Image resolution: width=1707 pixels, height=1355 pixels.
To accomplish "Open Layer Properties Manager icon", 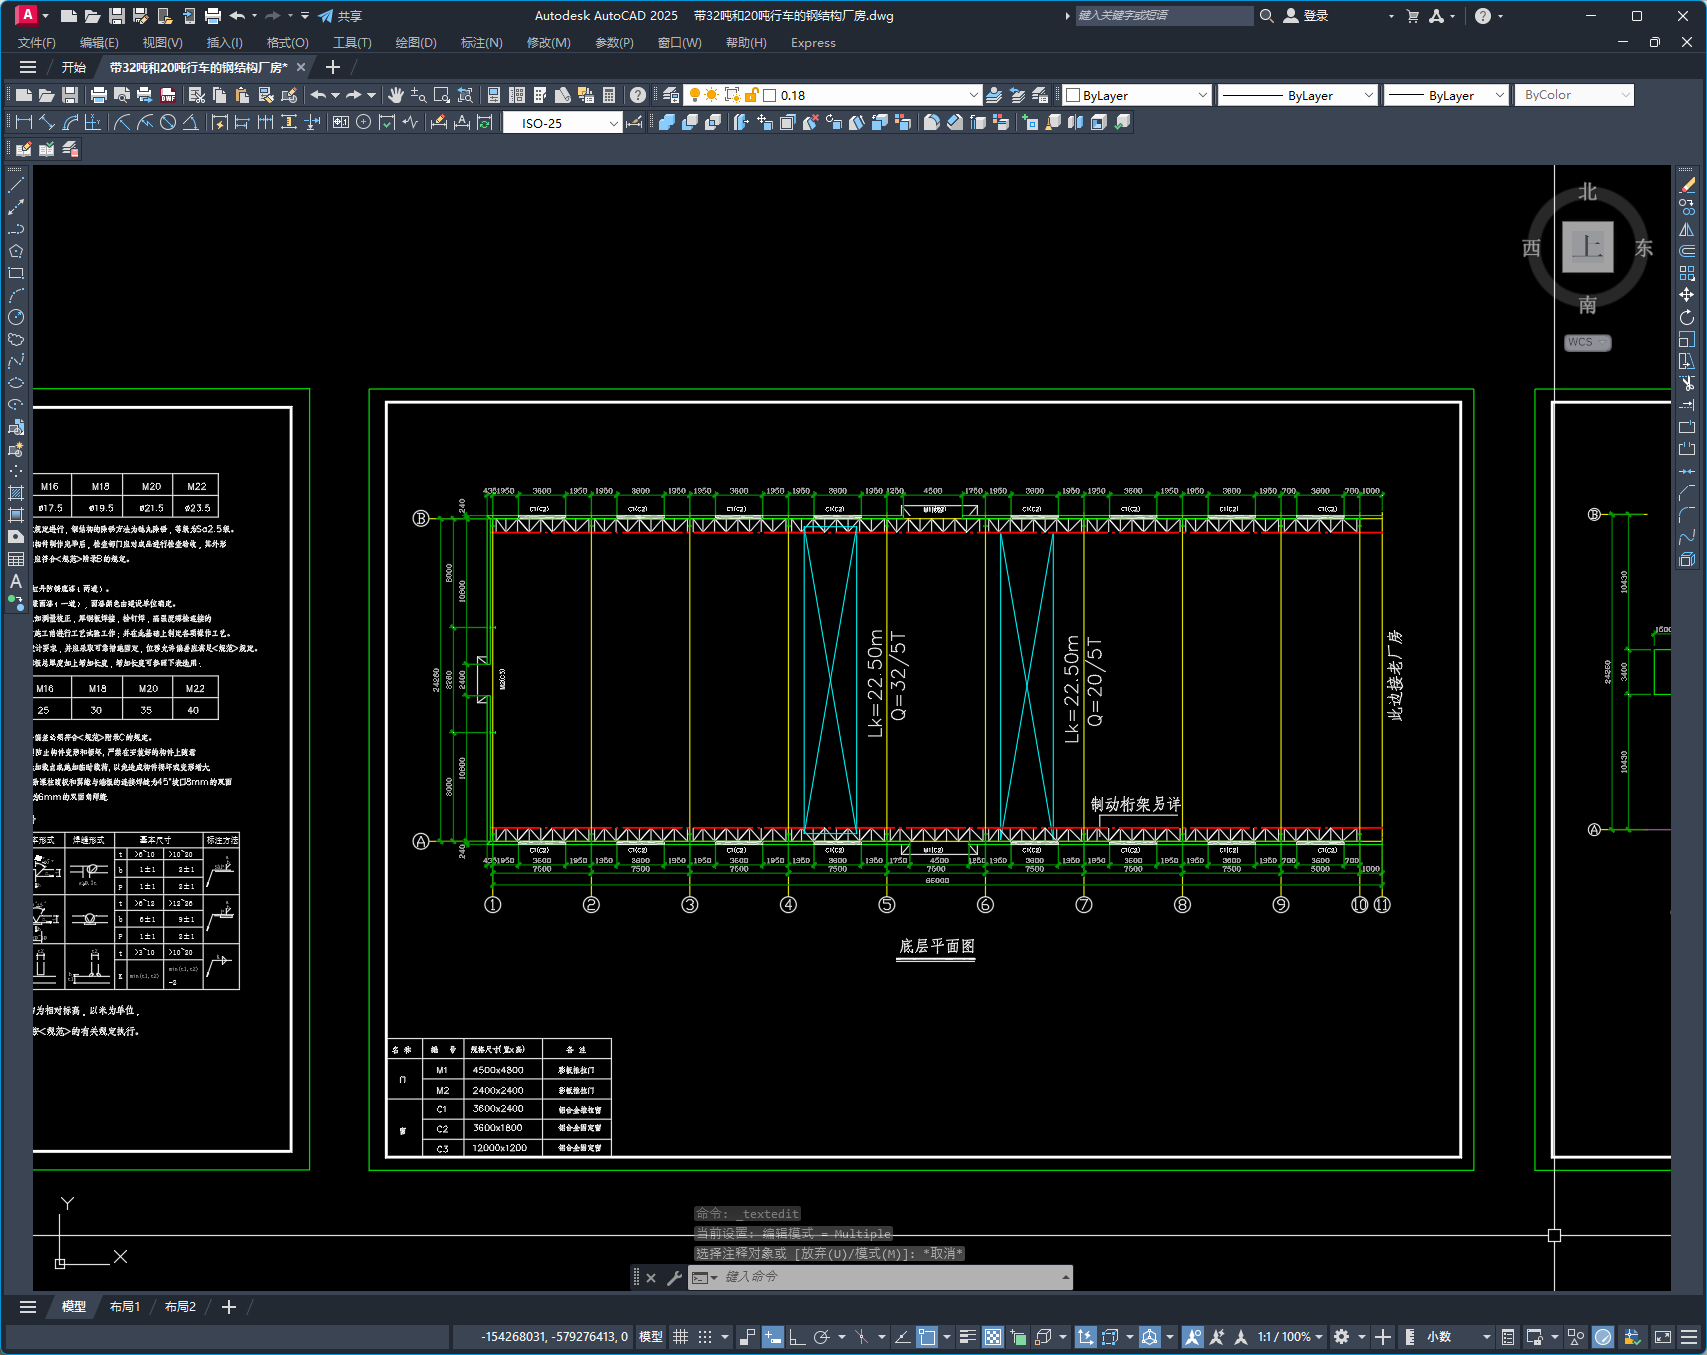I will point(671,95).
